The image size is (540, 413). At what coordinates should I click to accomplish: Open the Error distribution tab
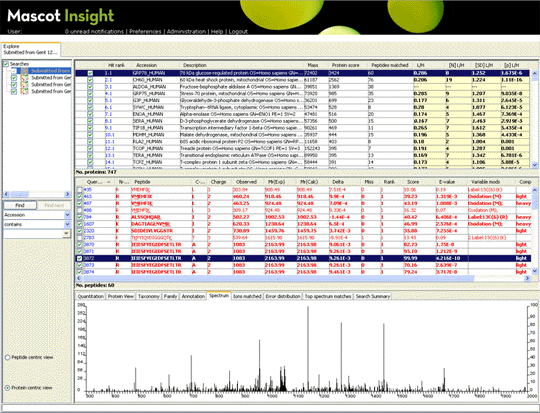tap(283, 296)
